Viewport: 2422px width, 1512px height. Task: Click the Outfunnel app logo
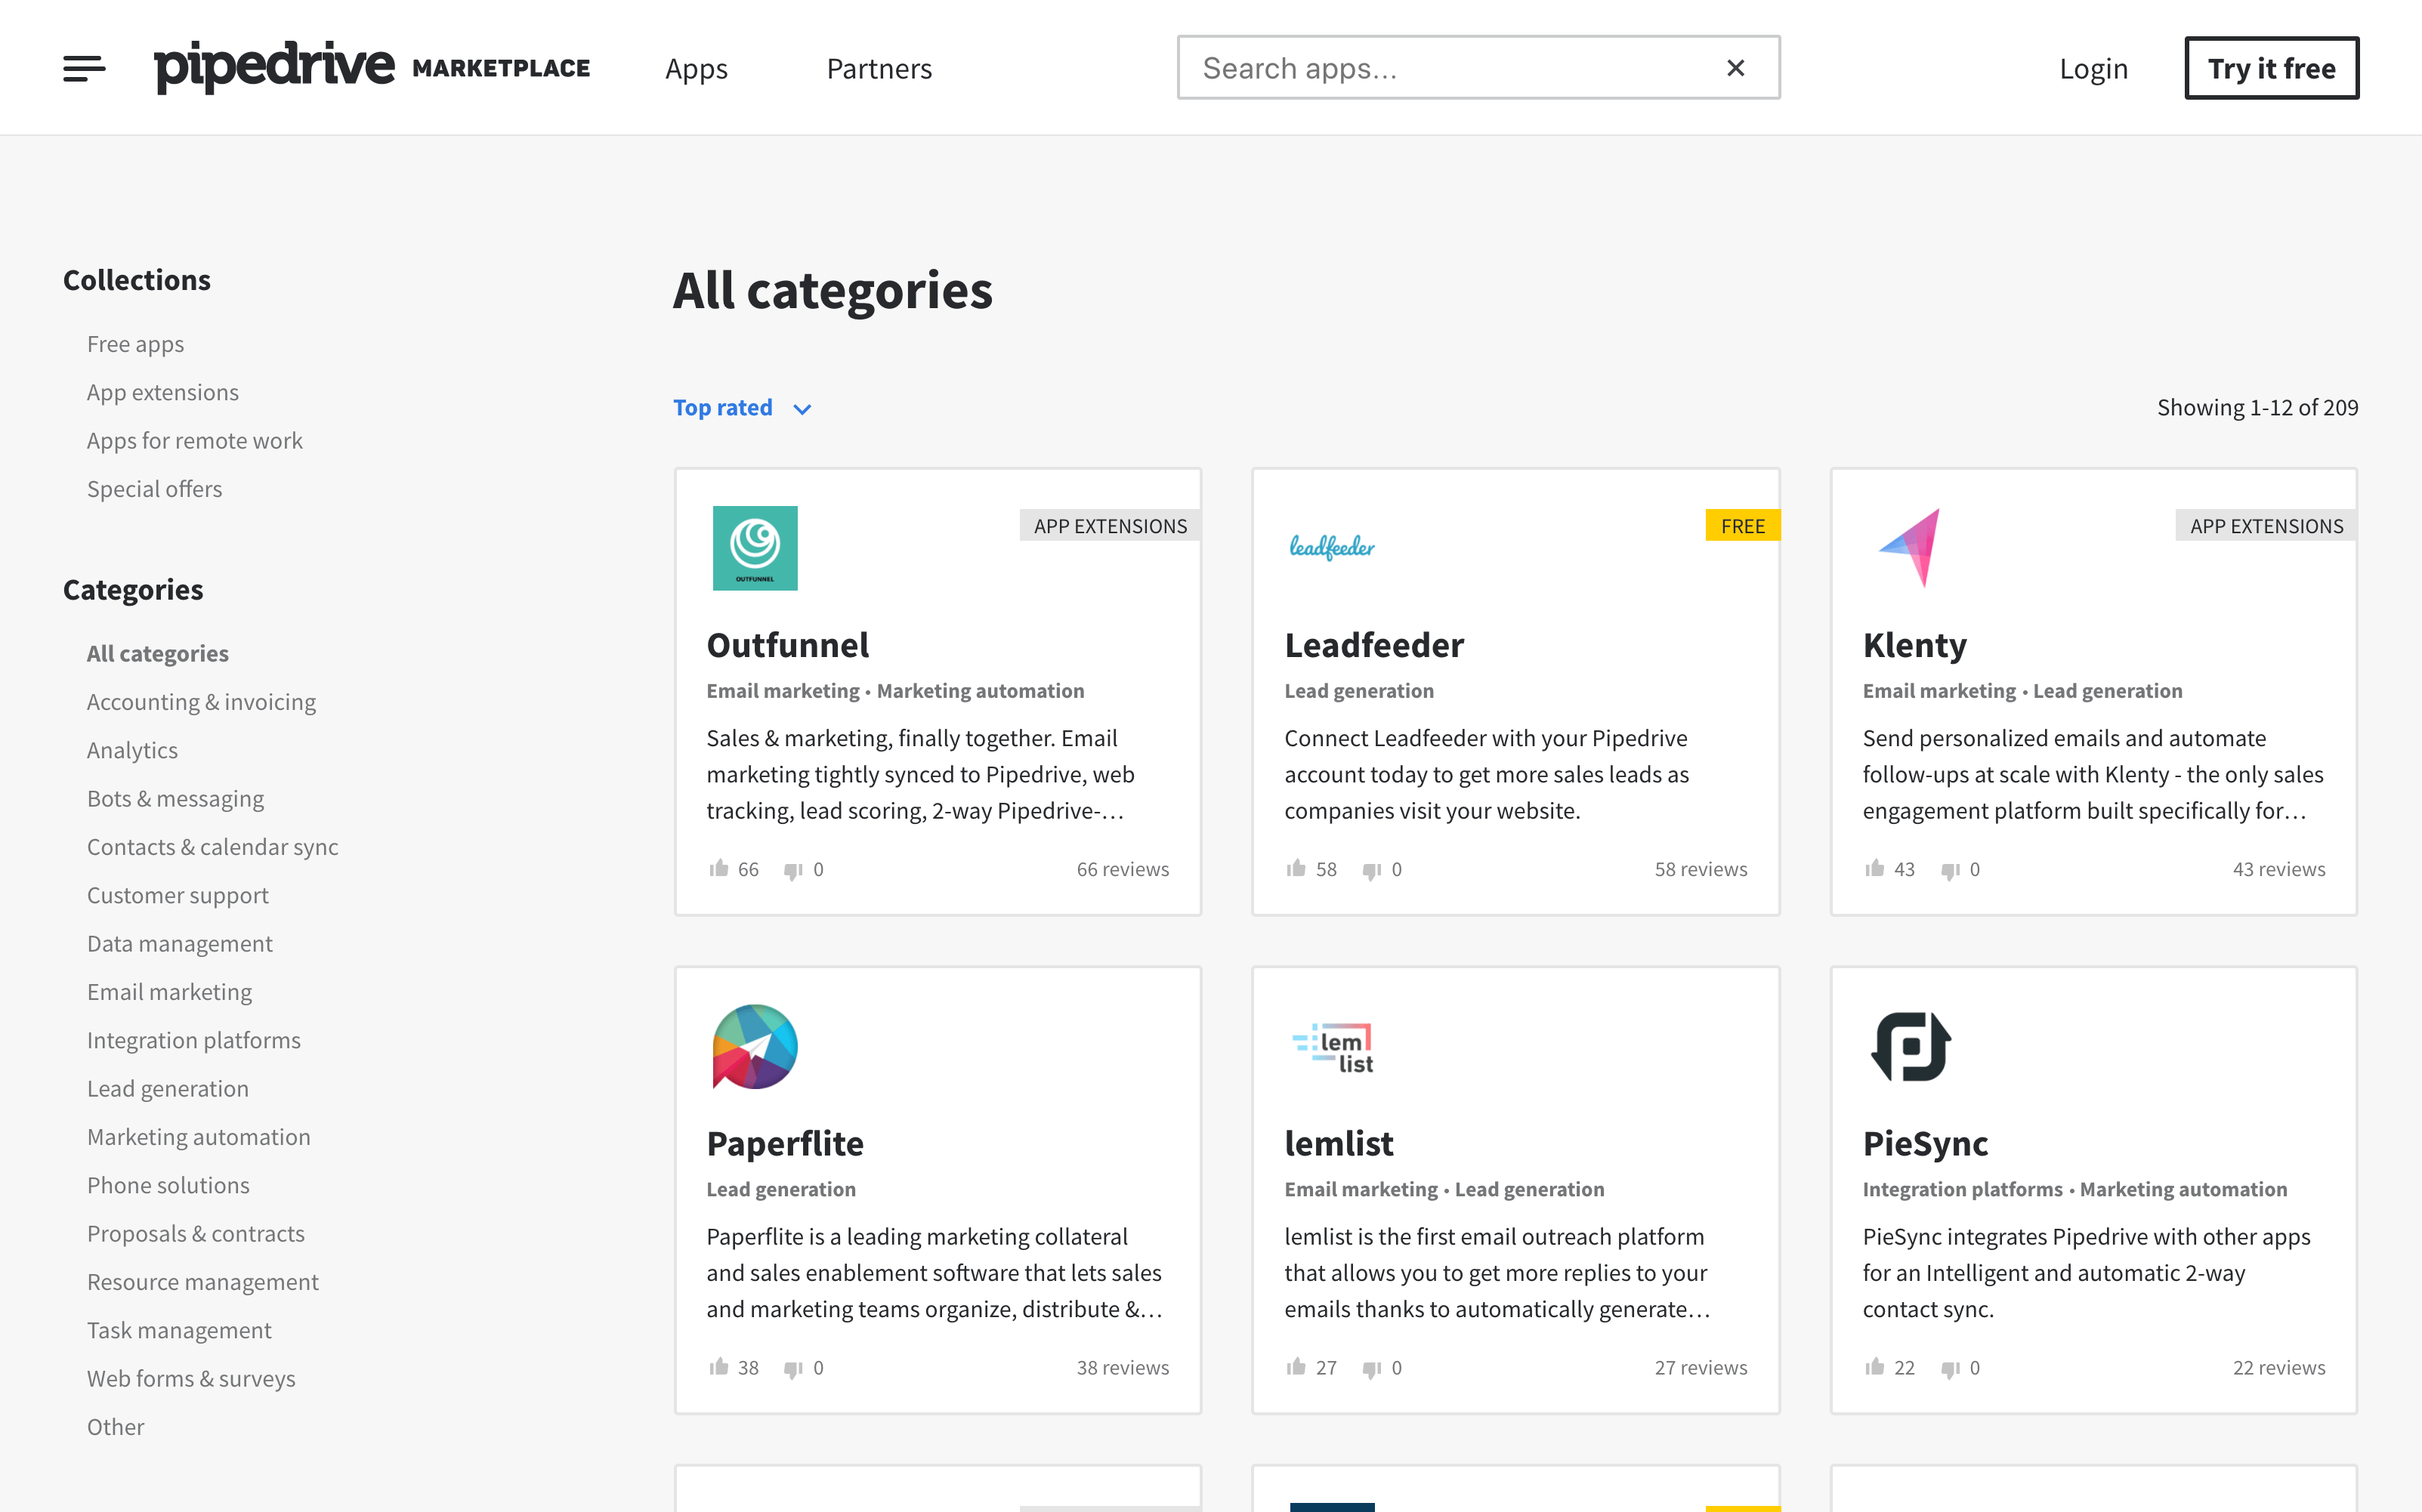[x=755, y=548]
